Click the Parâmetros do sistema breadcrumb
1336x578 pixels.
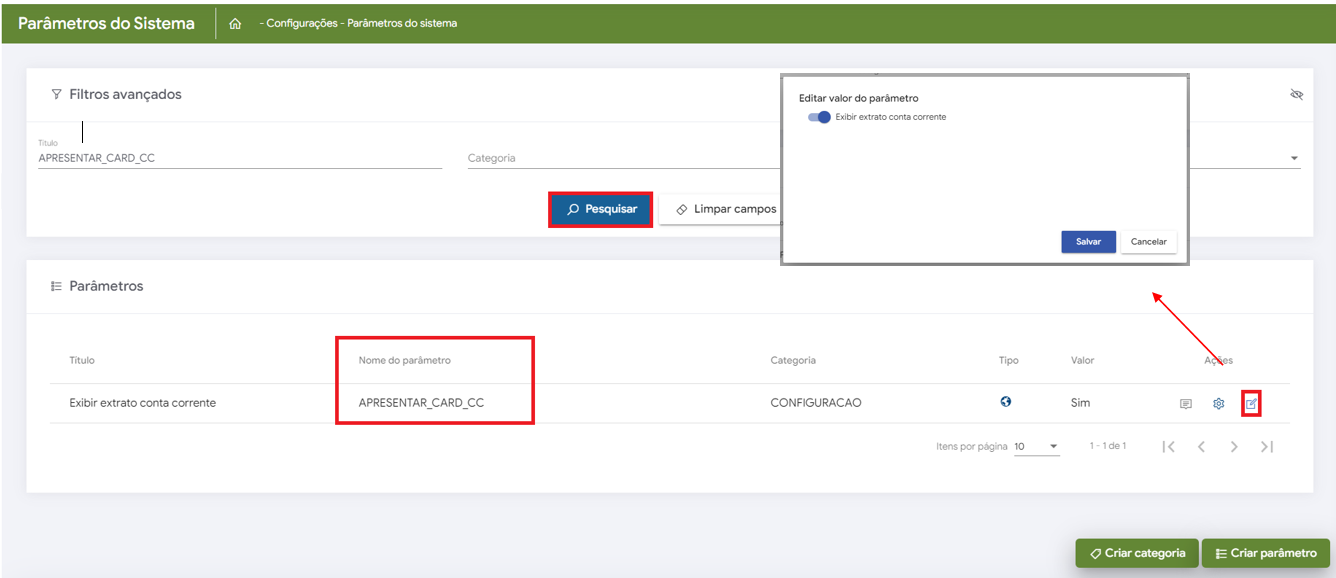[x=402, y=23]
